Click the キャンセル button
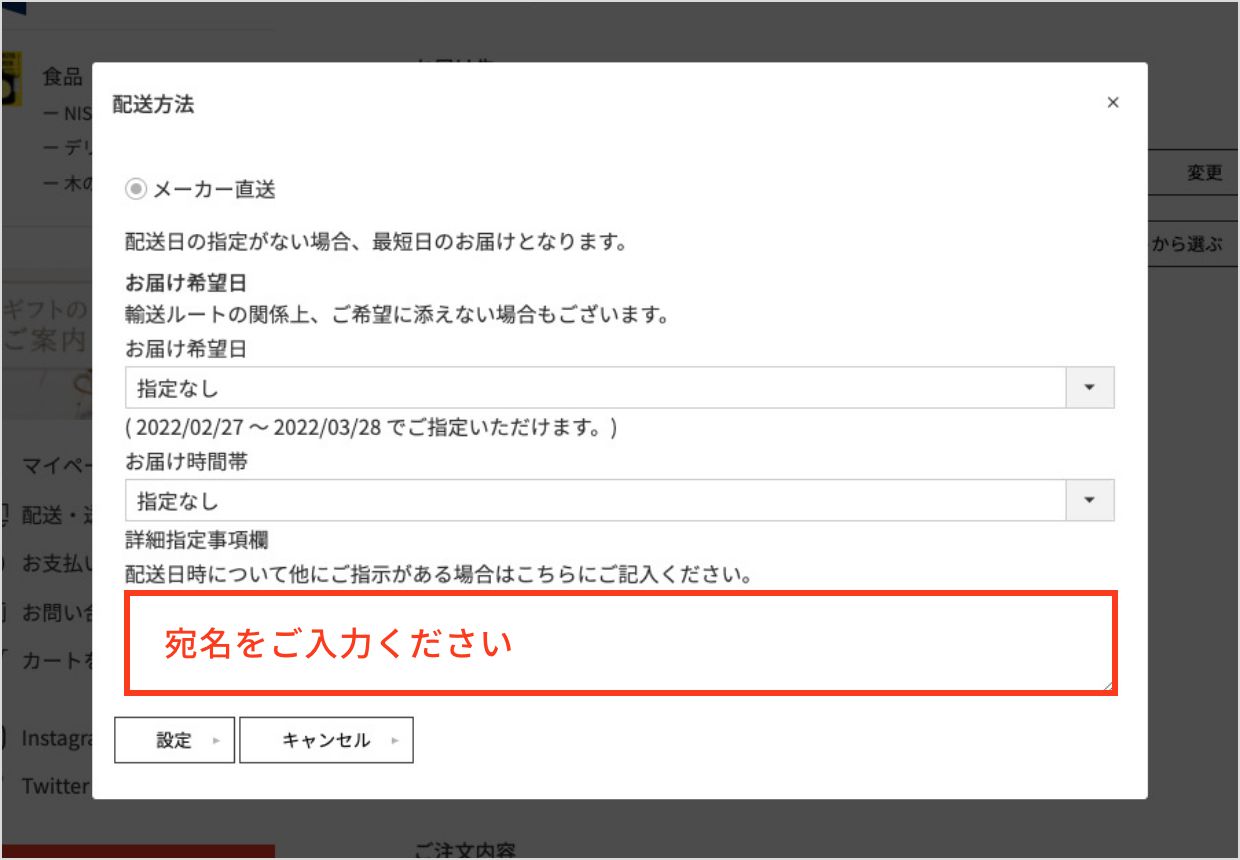 pos(326,741)
